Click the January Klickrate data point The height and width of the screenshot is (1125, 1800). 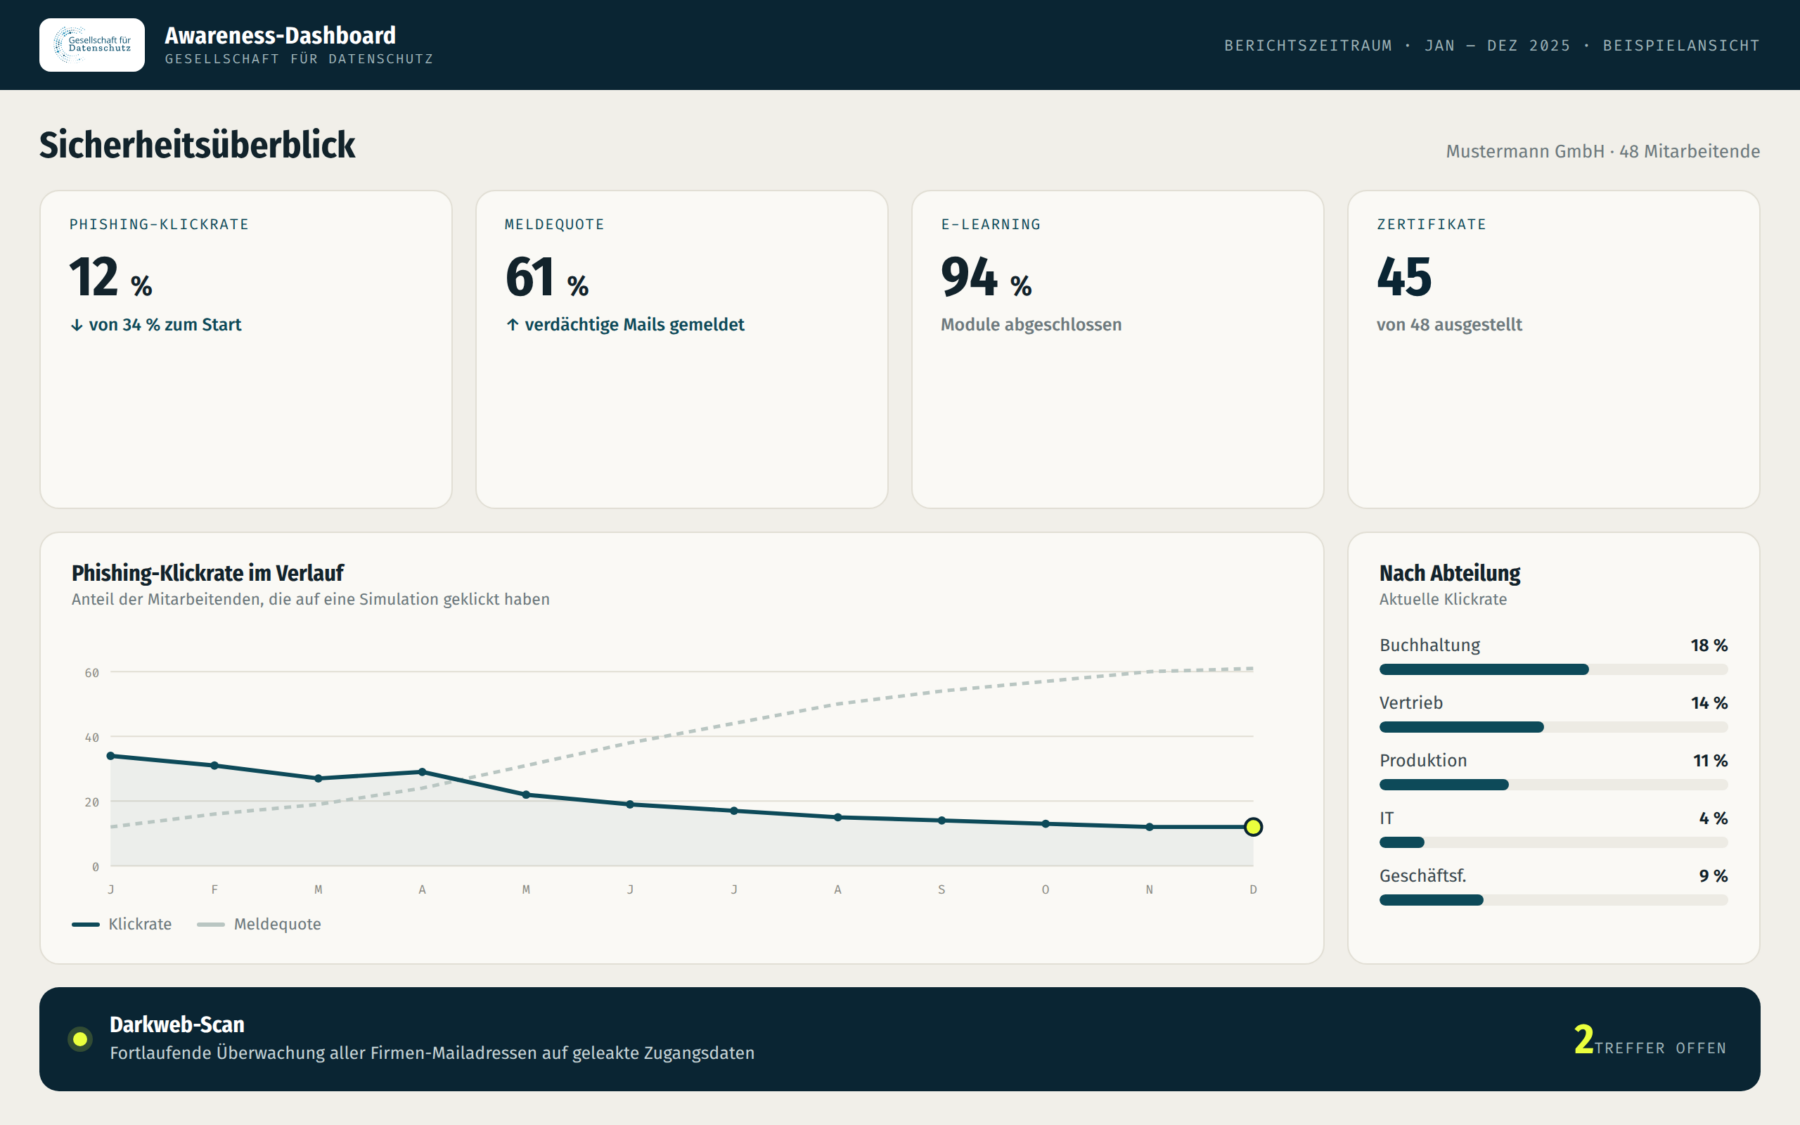pyautogui.click(x=111, y=756)
